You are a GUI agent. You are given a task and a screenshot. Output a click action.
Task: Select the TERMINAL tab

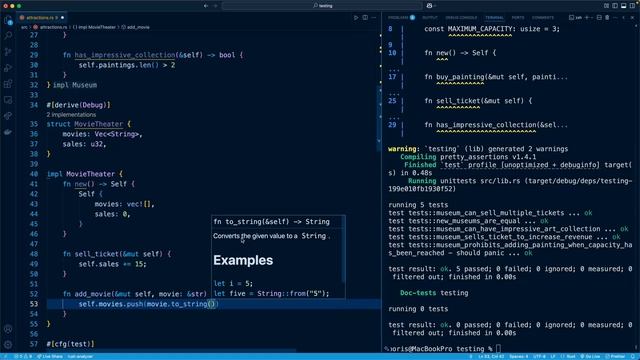(x=494, y=18)
